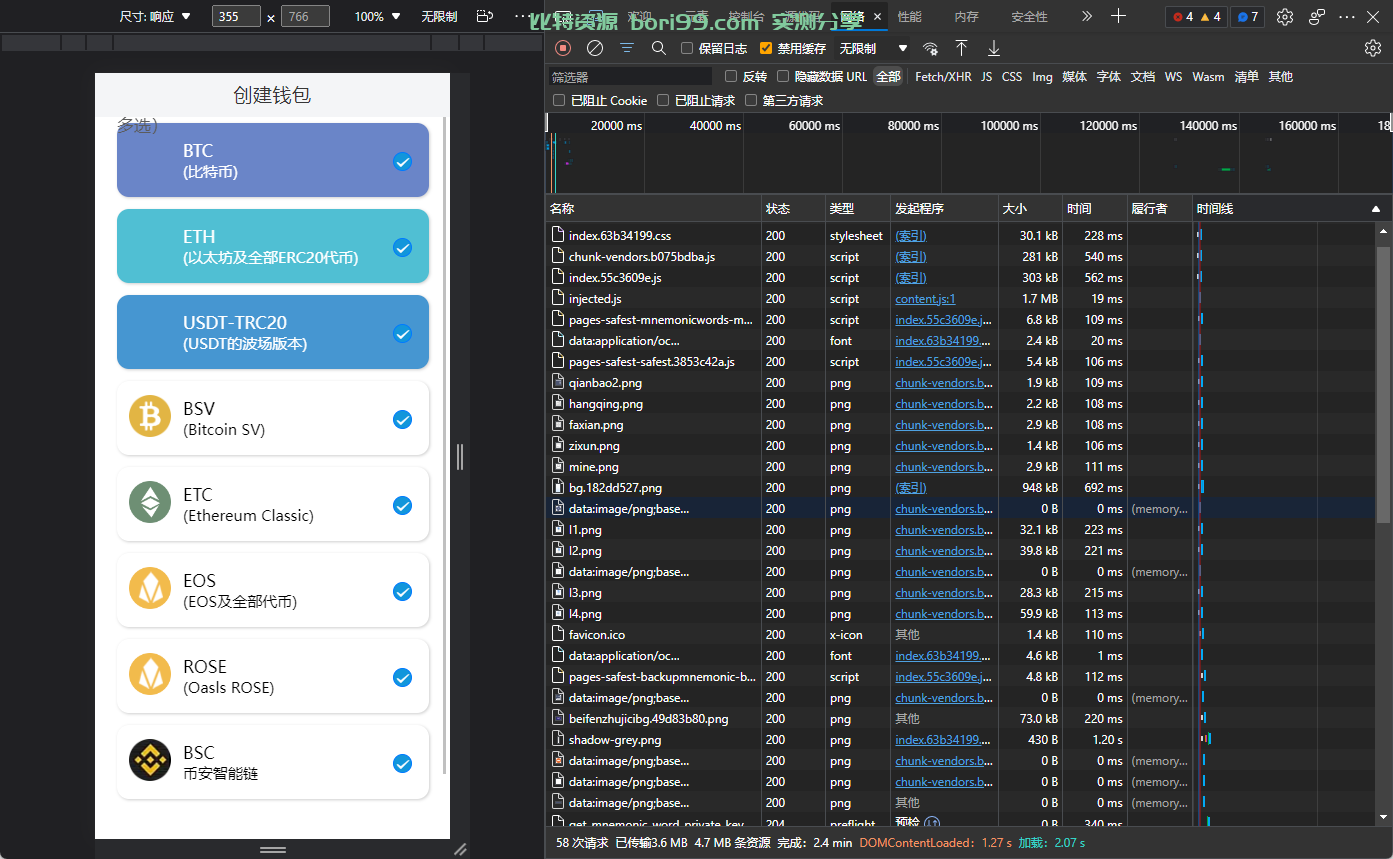Image resolution: width=1393 pixels, height=859 pixels.
Task: Select the Fetch/XHR filter
Action: [x=943, y=76]
